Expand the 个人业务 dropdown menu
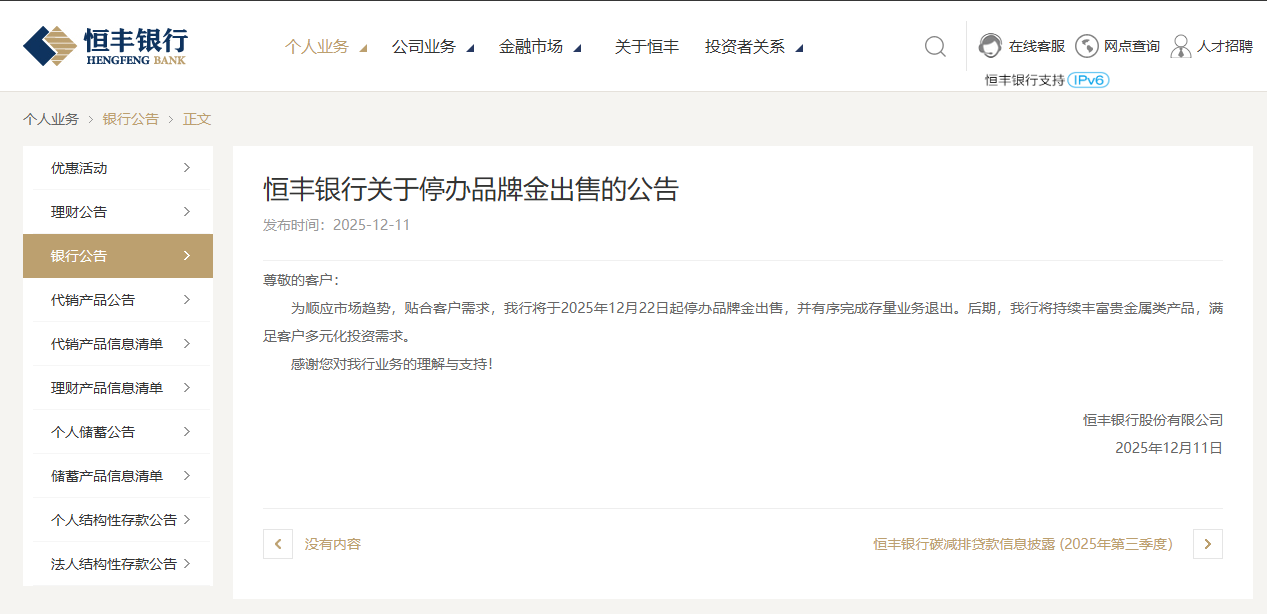The image size is (1267, 614). click(x=326, y=47)
